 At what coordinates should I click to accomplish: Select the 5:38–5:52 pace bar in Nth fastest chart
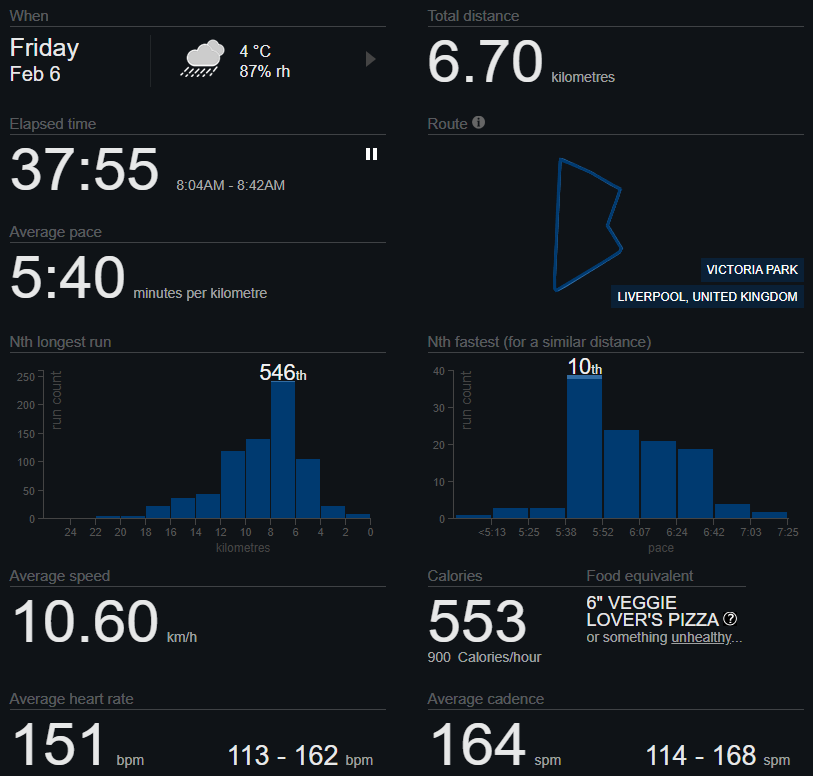[584, 447]
